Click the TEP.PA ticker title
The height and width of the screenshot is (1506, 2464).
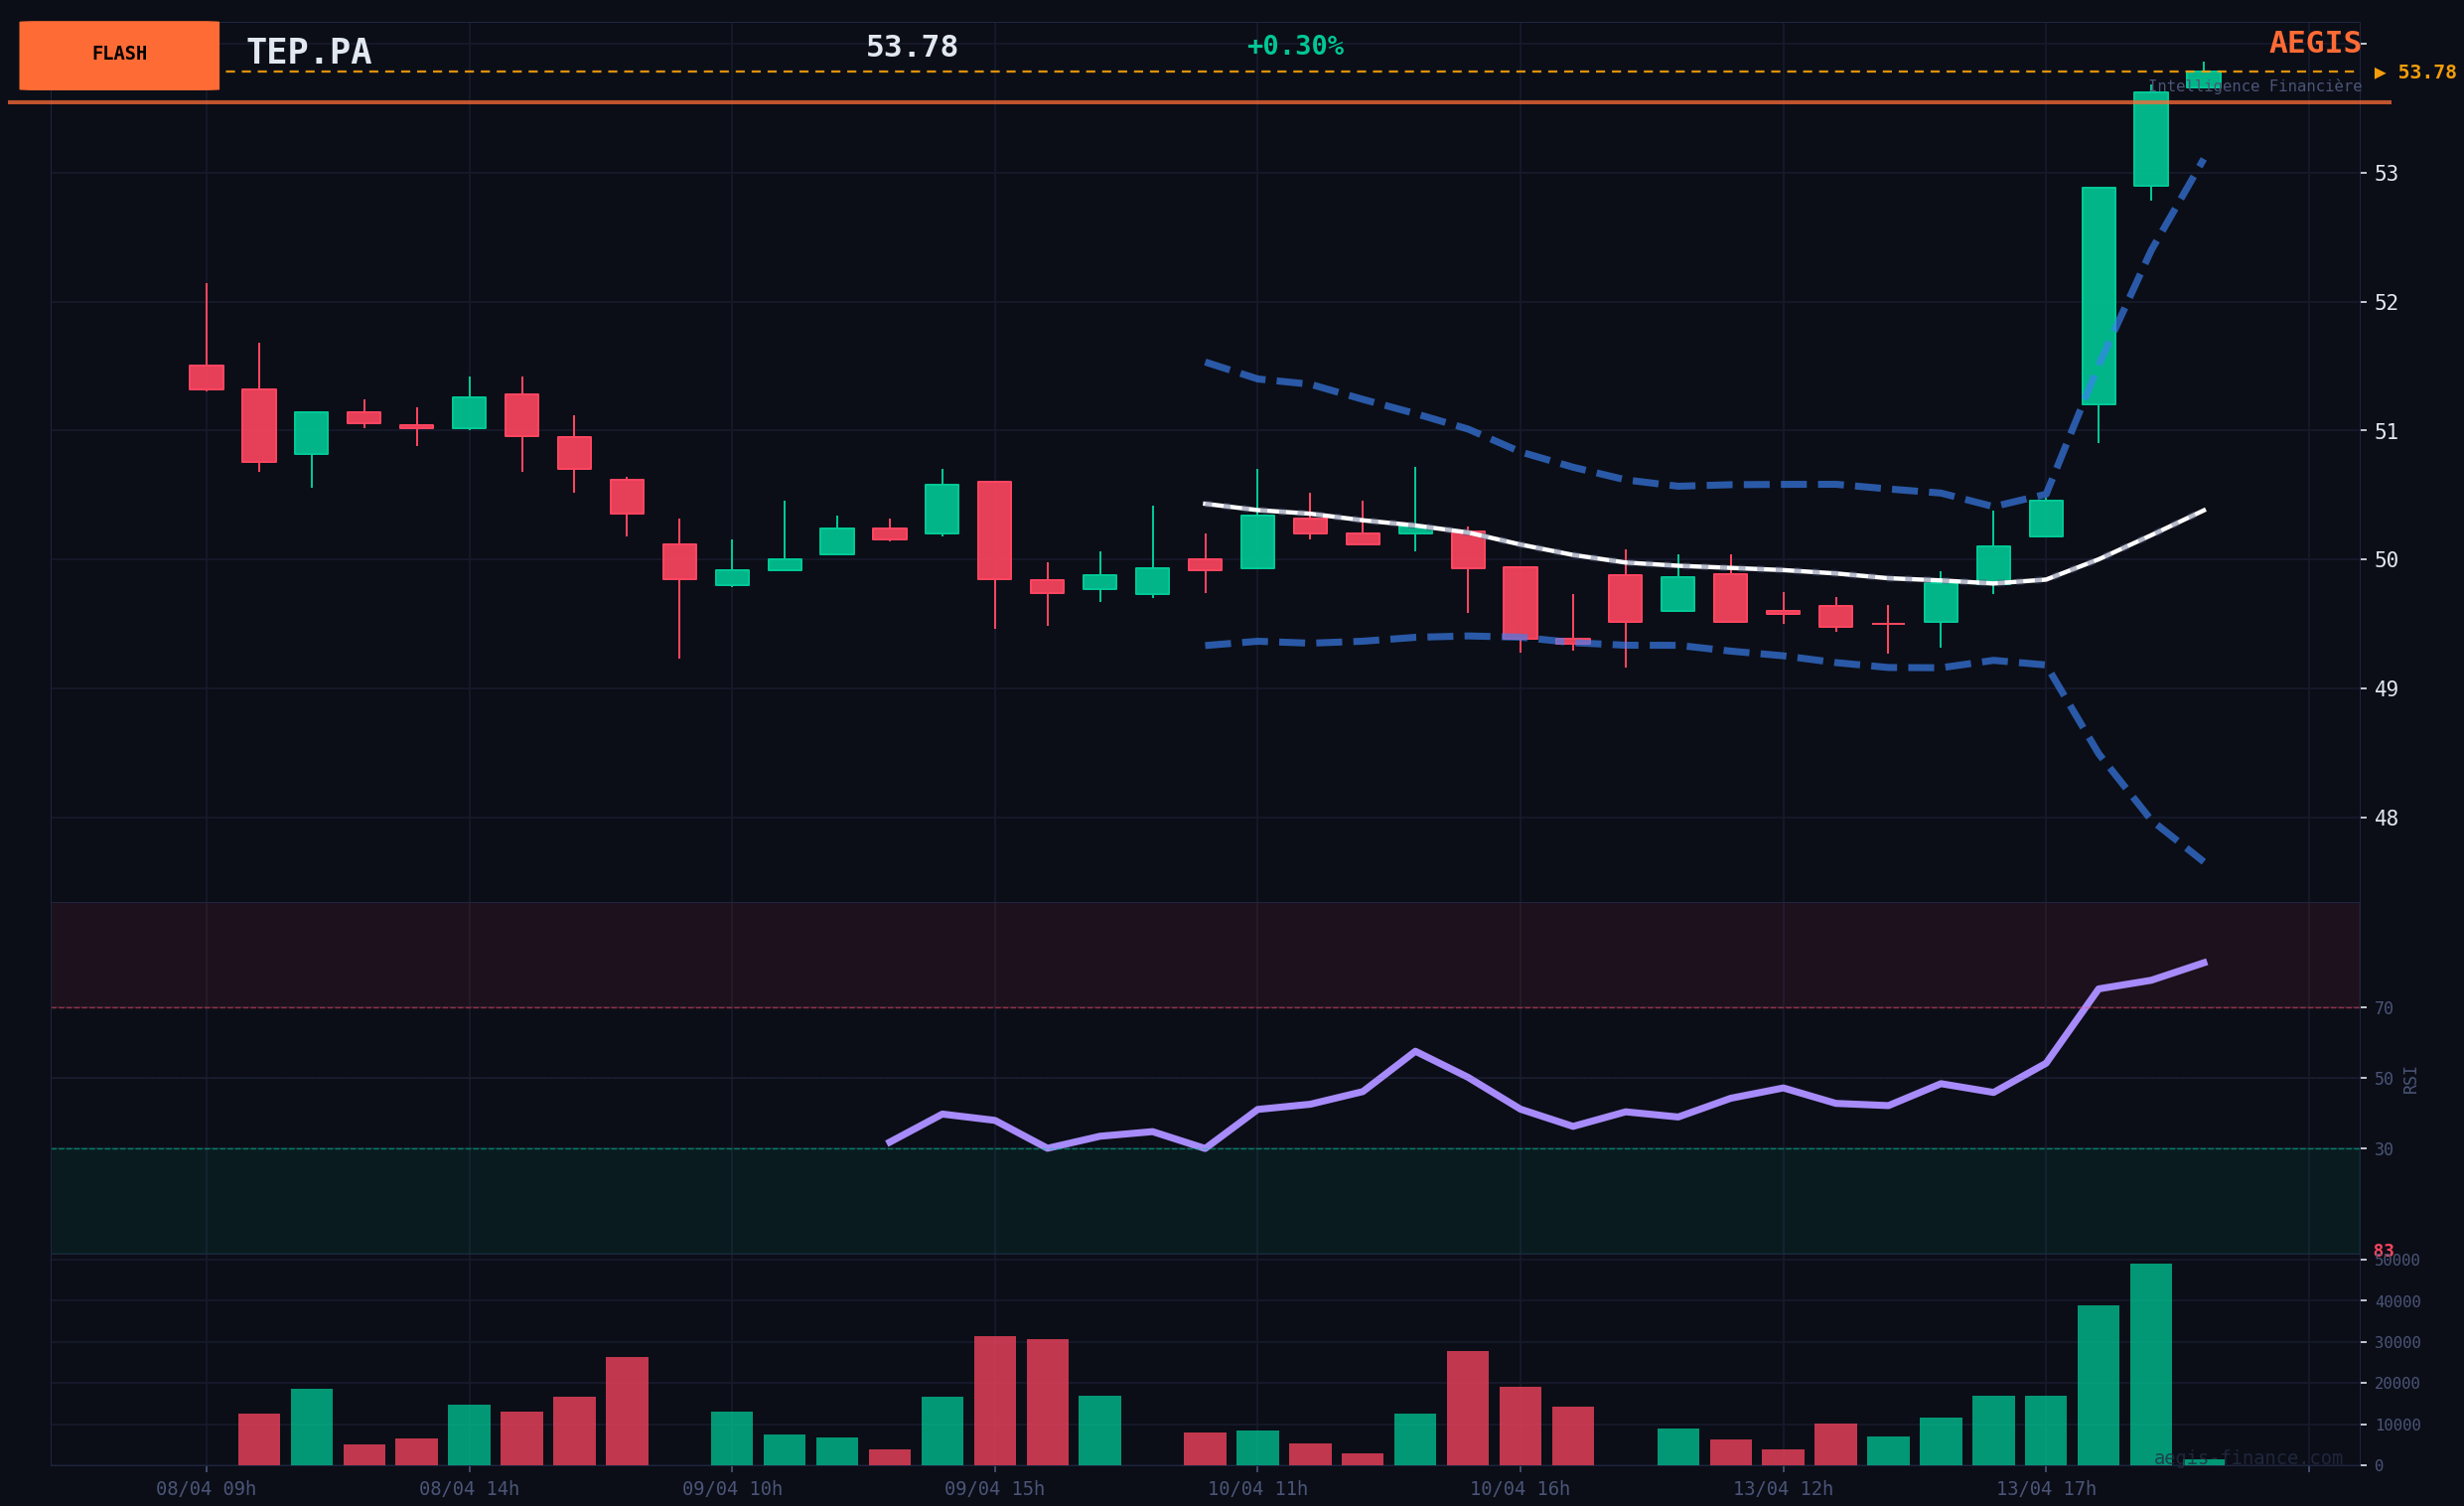click(308, 52)
